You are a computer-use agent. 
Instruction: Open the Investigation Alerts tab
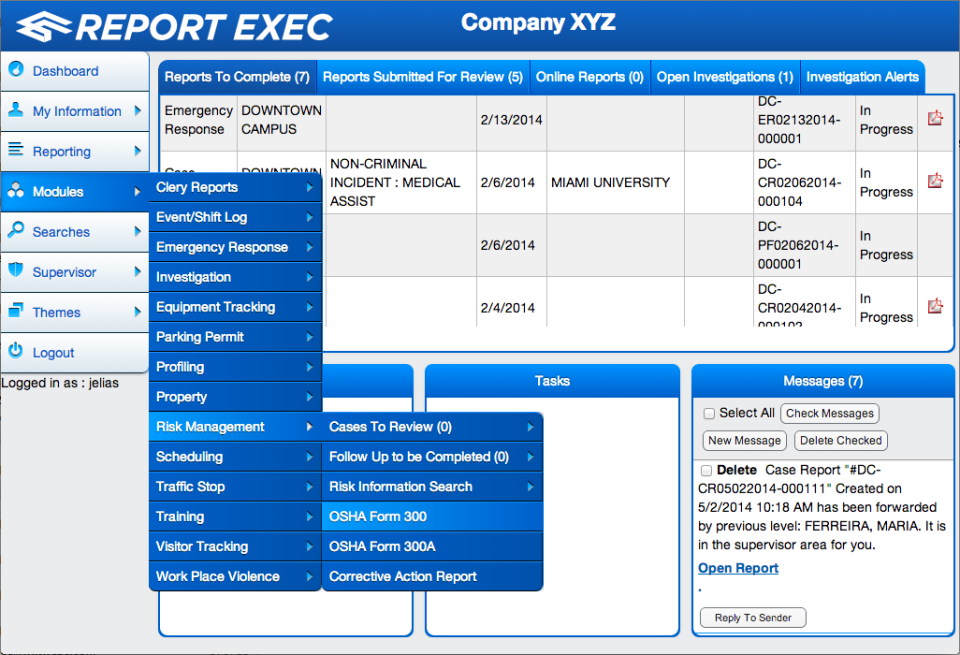click(x=862, y=77)
